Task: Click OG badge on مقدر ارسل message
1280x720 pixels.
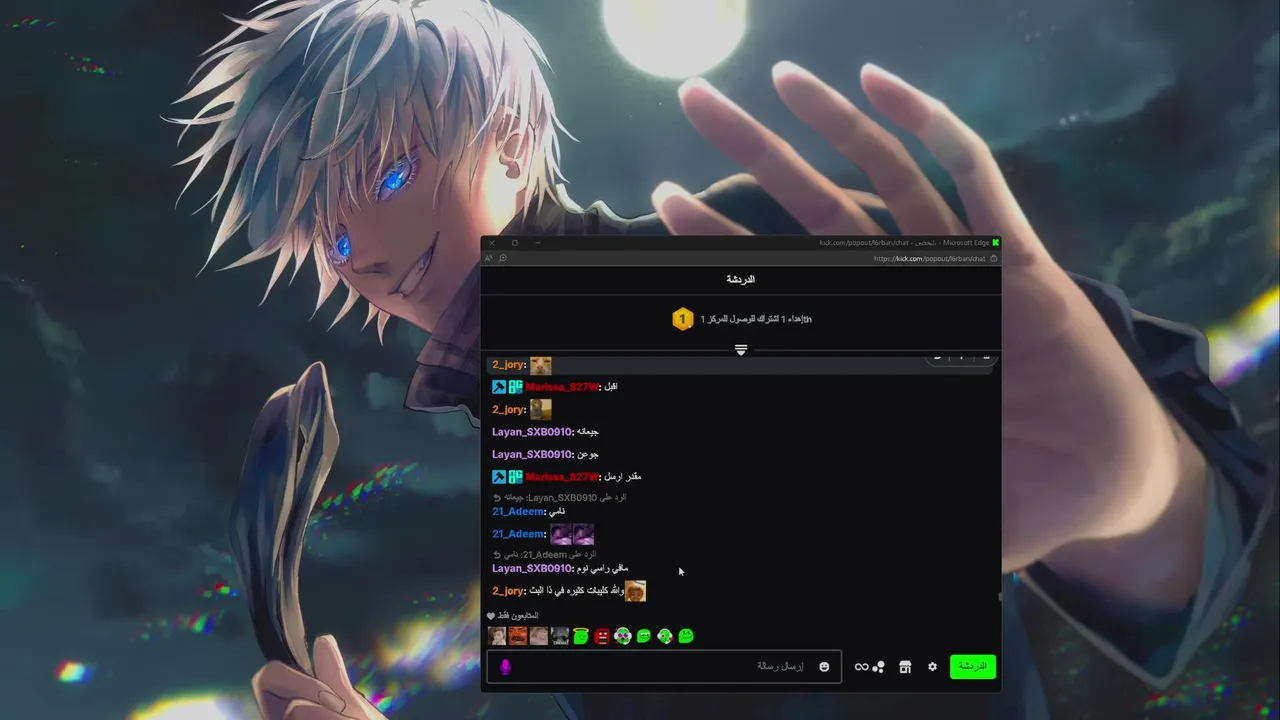Action: pos(516,477)
